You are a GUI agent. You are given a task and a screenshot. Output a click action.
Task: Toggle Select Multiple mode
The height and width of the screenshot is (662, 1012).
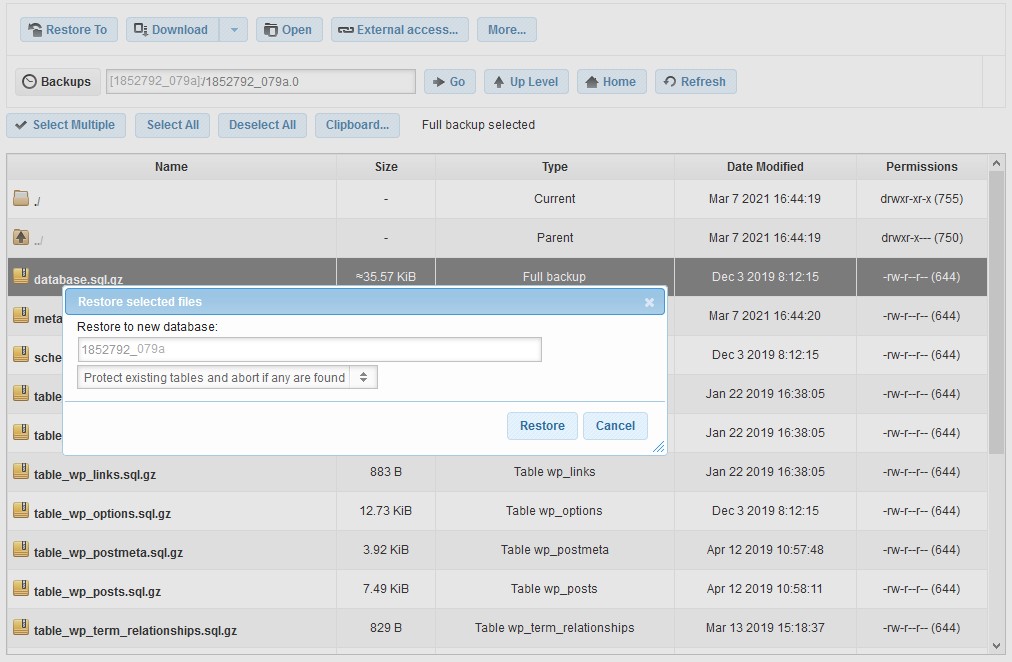[x=65, y=125]
